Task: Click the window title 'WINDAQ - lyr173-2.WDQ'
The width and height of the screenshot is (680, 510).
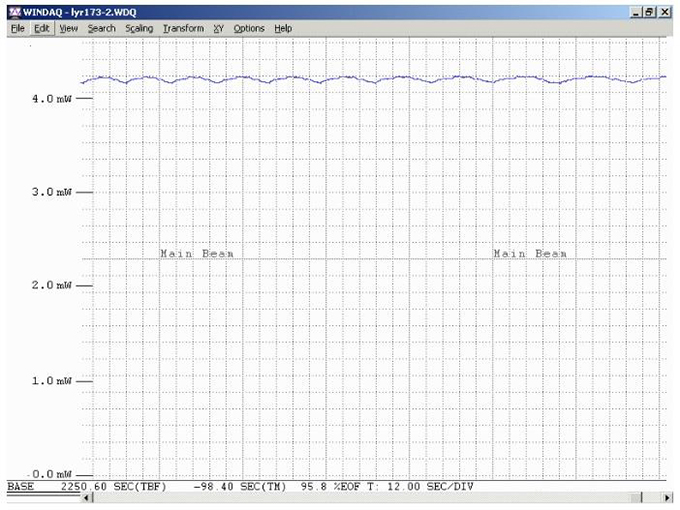Action: (x=79, y=12)
